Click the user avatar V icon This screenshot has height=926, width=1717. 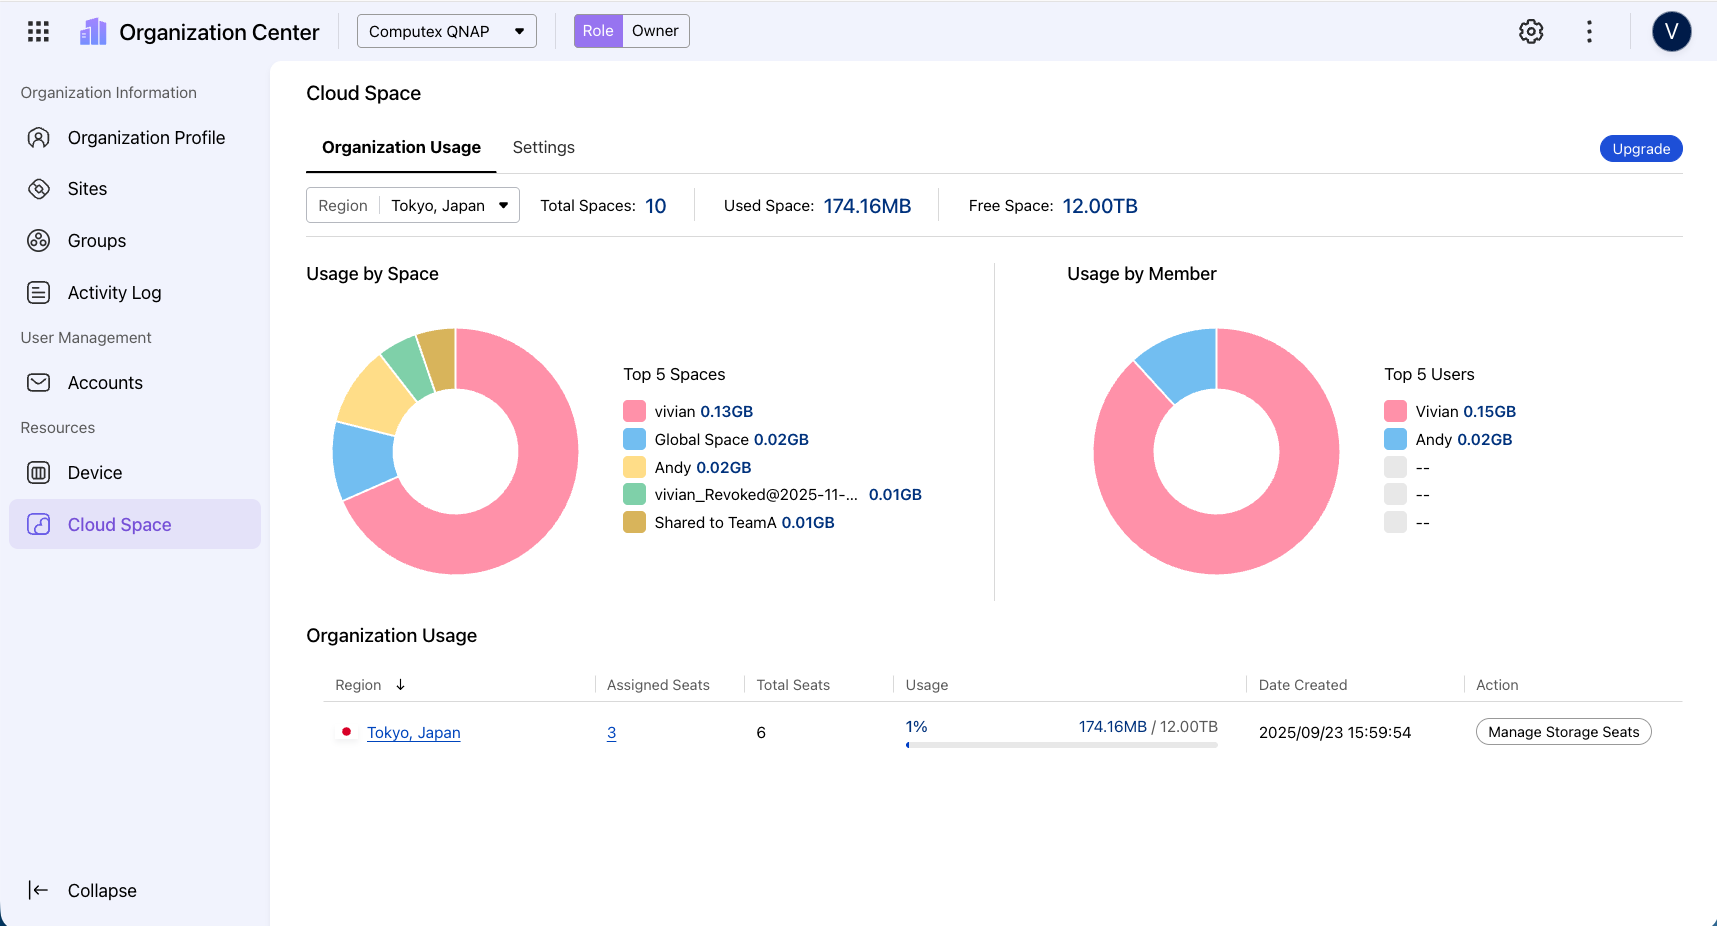[x=1671, y=32]
